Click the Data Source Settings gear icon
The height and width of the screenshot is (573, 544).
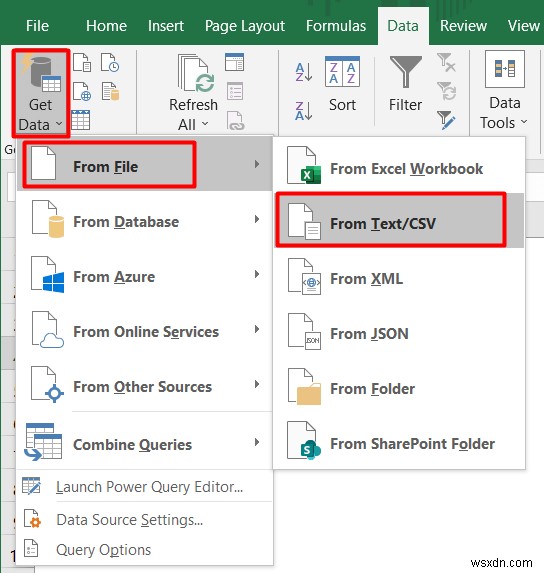[33, 519]
